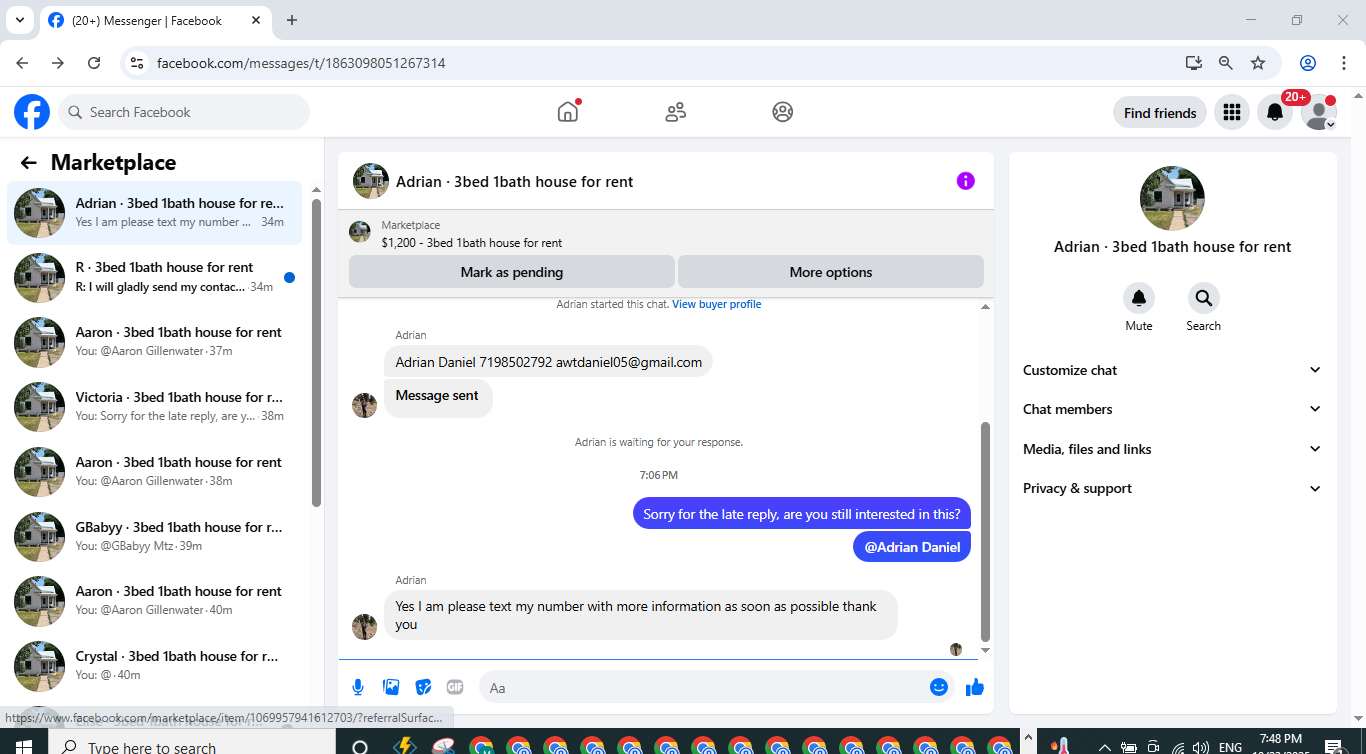Click ENG language indicator in taskbar
Viewport: 1366px width, 754px height.
1230,747
